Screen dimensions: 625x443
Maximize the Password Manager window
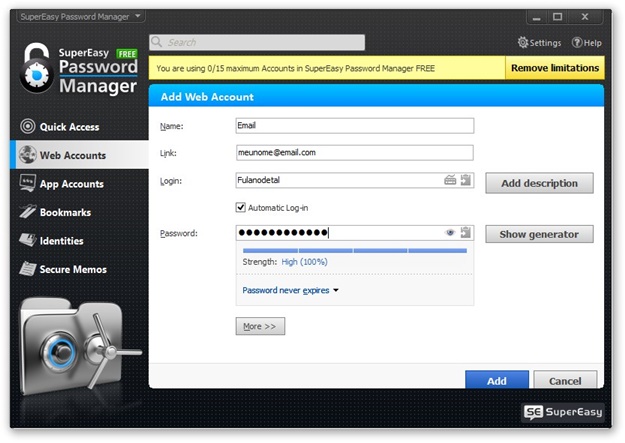pos(558,17)
